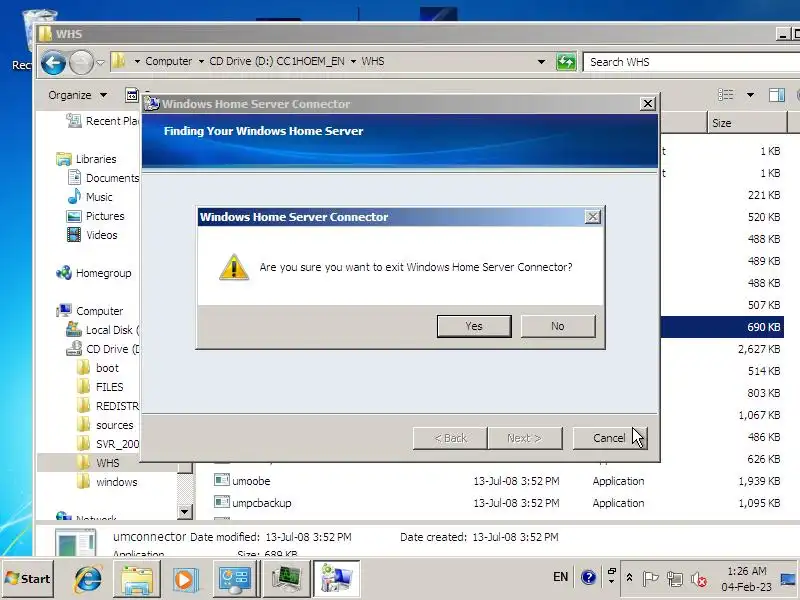Open the Control Panel taskbar item

(x=235, y=579)
